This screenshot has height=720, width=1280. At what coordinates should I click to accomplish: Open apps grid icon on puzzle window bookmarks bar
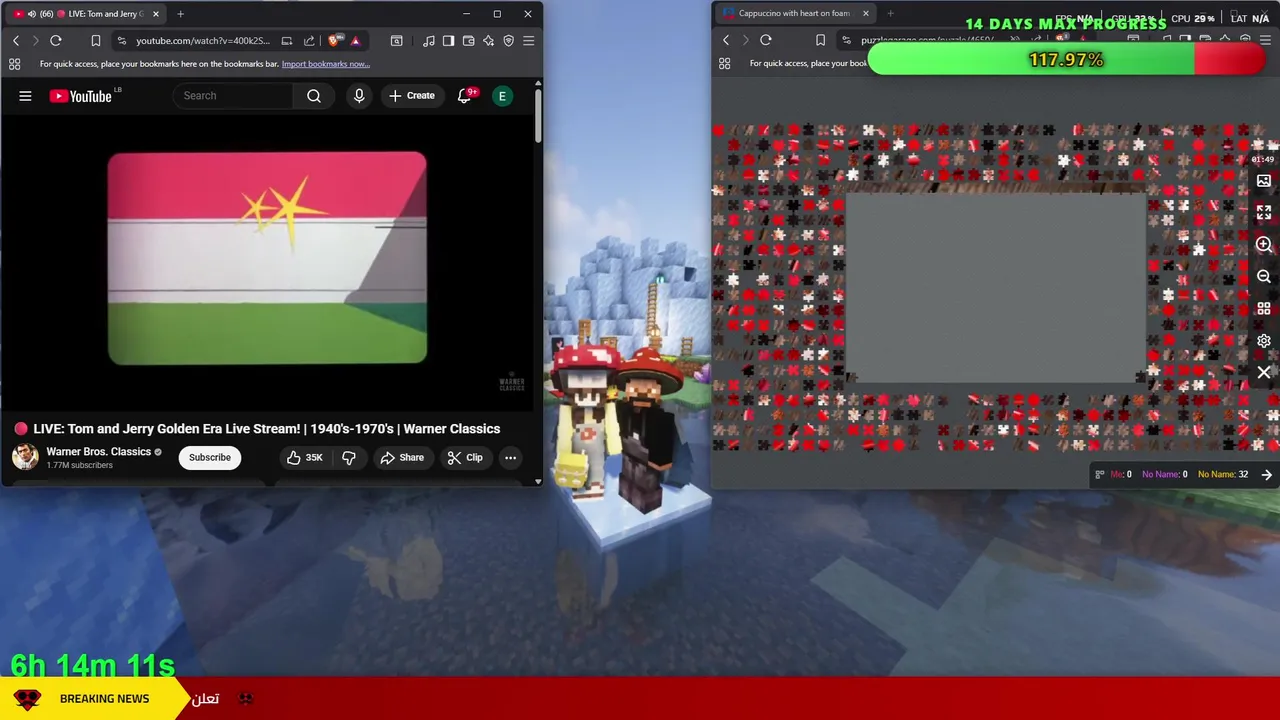point(724,64)
